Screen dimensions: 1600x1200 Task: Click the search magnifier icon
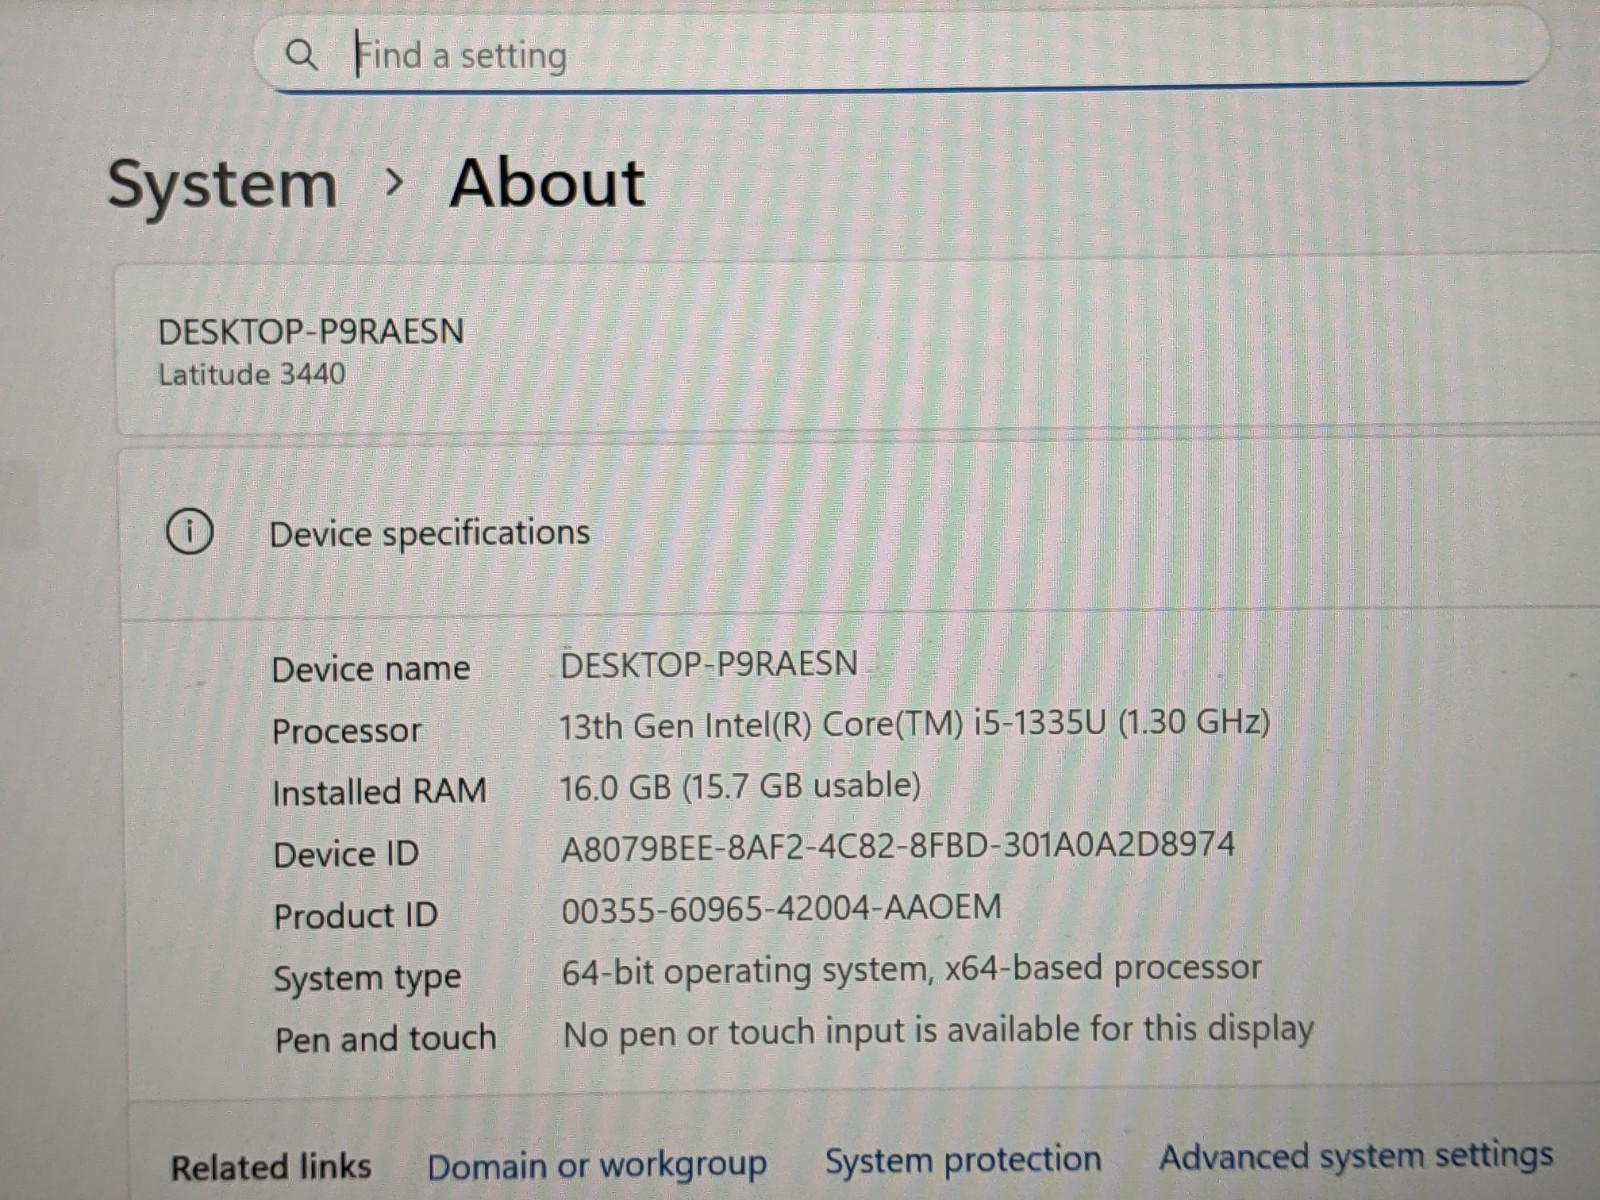tap(301, 54)
